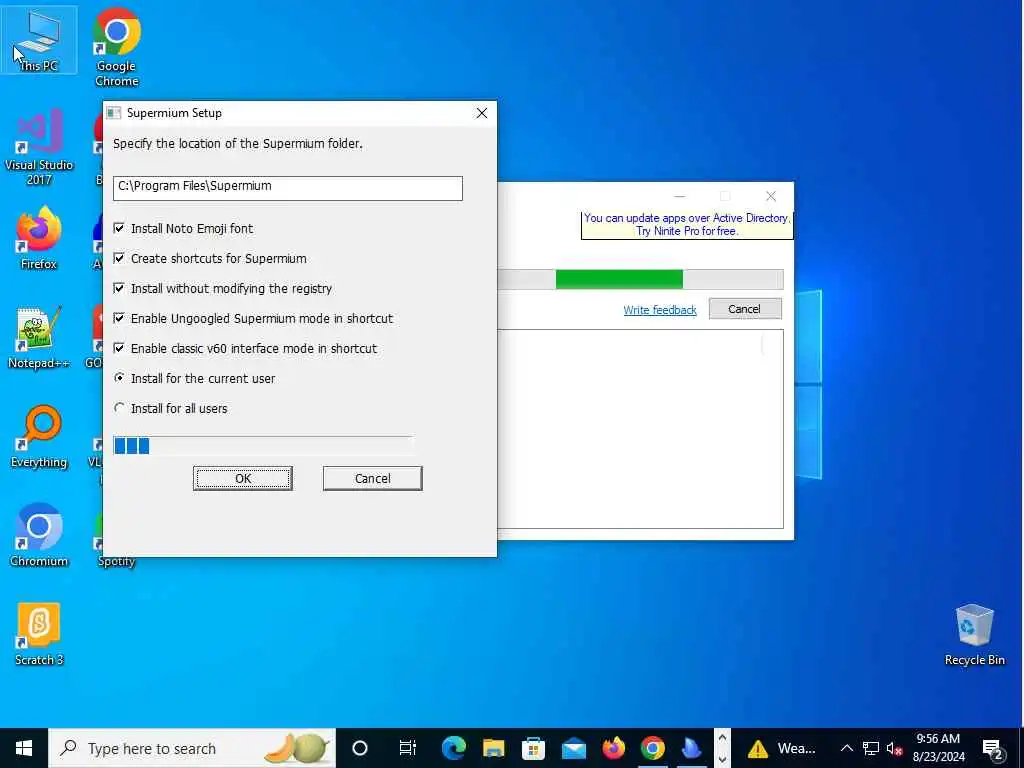Click the Windows Start button
Image resolution: width=1024 pixels, height=768 pixels.
pyautogui.click(x=24, y=748)
